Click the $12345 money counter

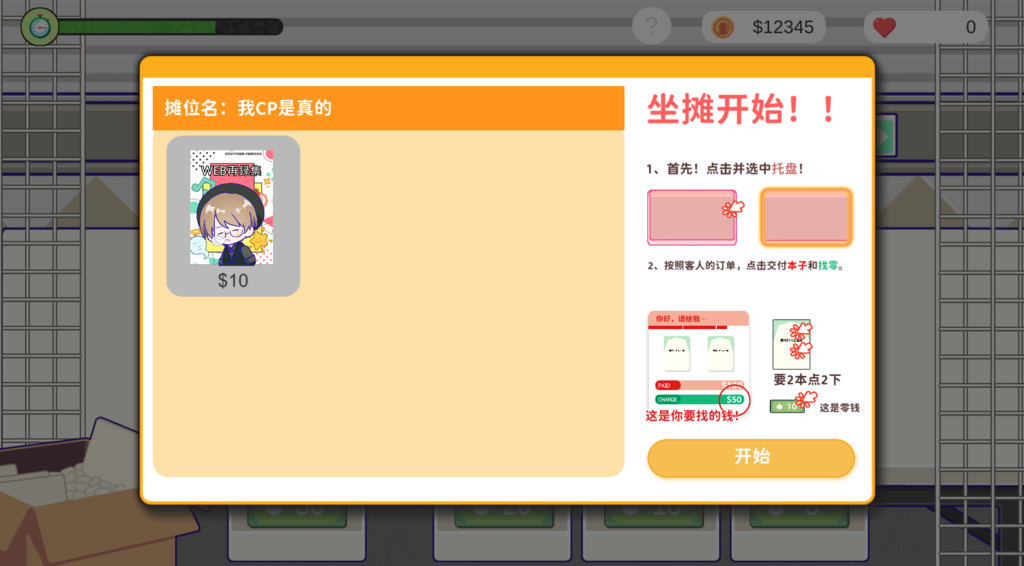(x=782, y=27)
